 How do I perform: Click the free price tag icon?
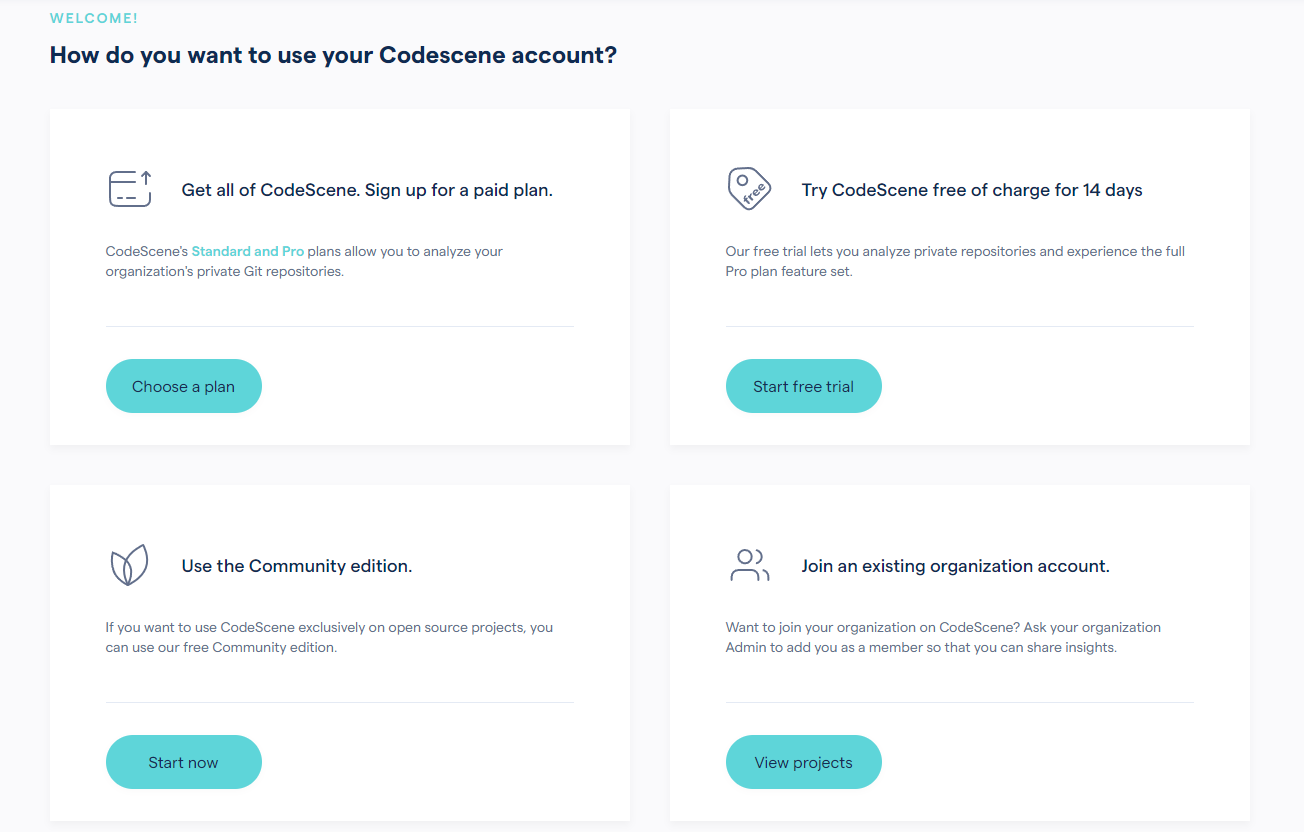[750, 189]
